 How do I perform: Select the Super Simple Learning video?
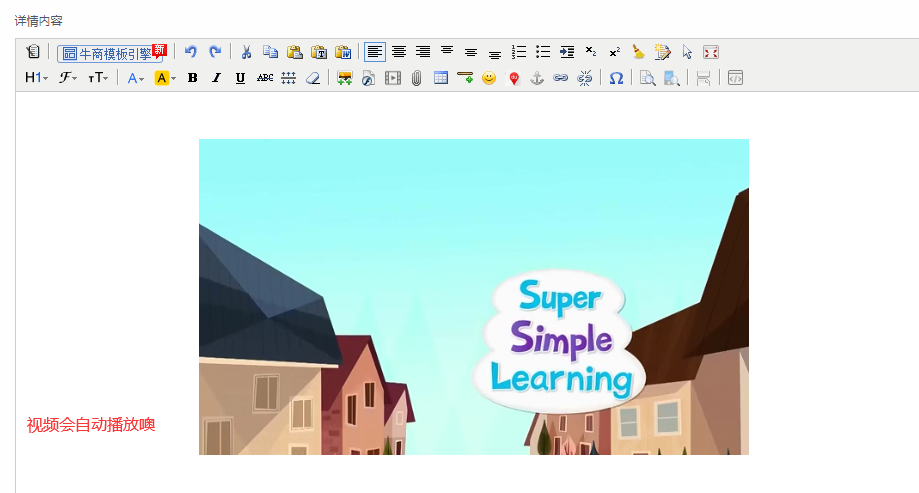[x=474, y=297]
